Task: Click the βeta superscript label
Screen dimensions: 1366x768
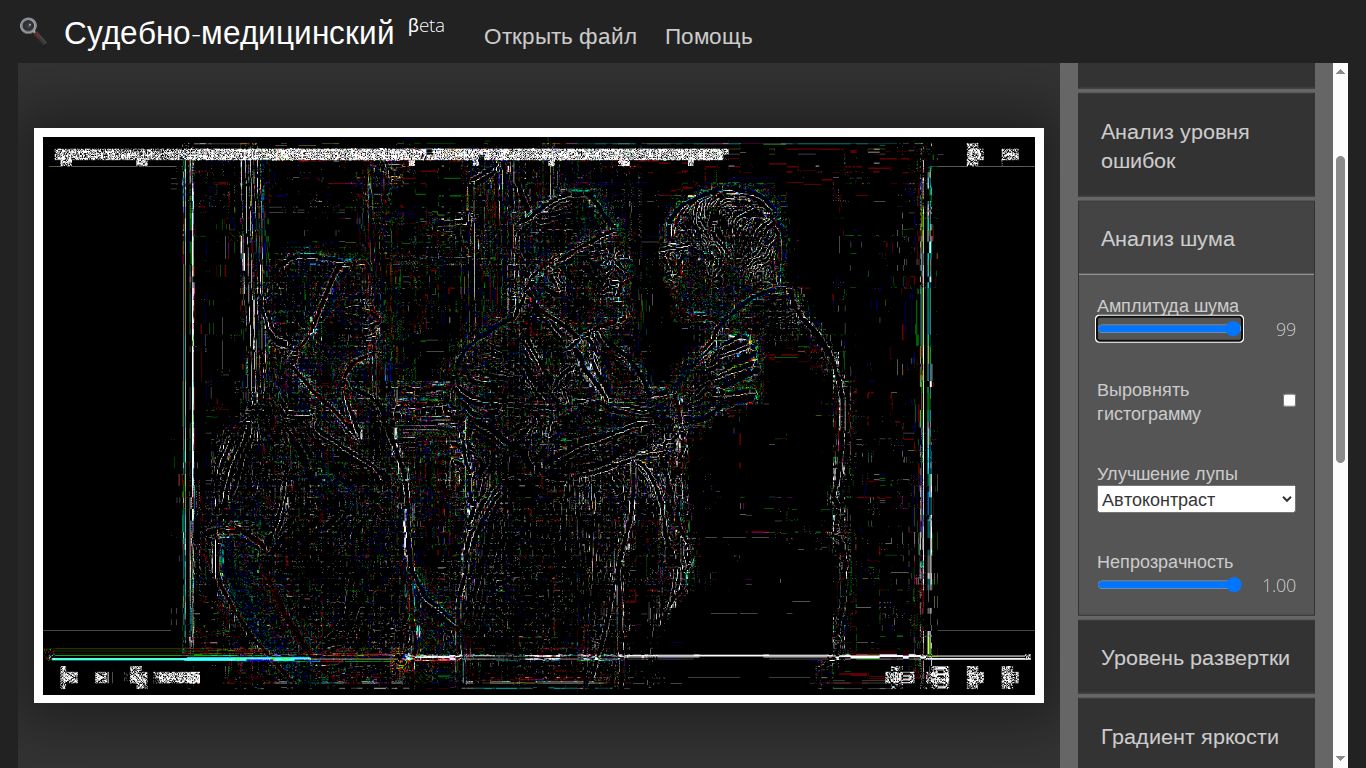Action: pyautogui.click(x=426, y=27)
